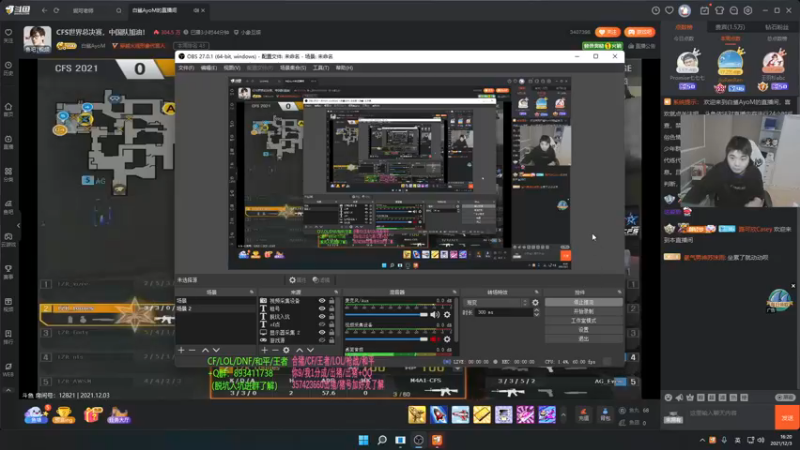Click the refresh icon in browser header

[57, 10]
